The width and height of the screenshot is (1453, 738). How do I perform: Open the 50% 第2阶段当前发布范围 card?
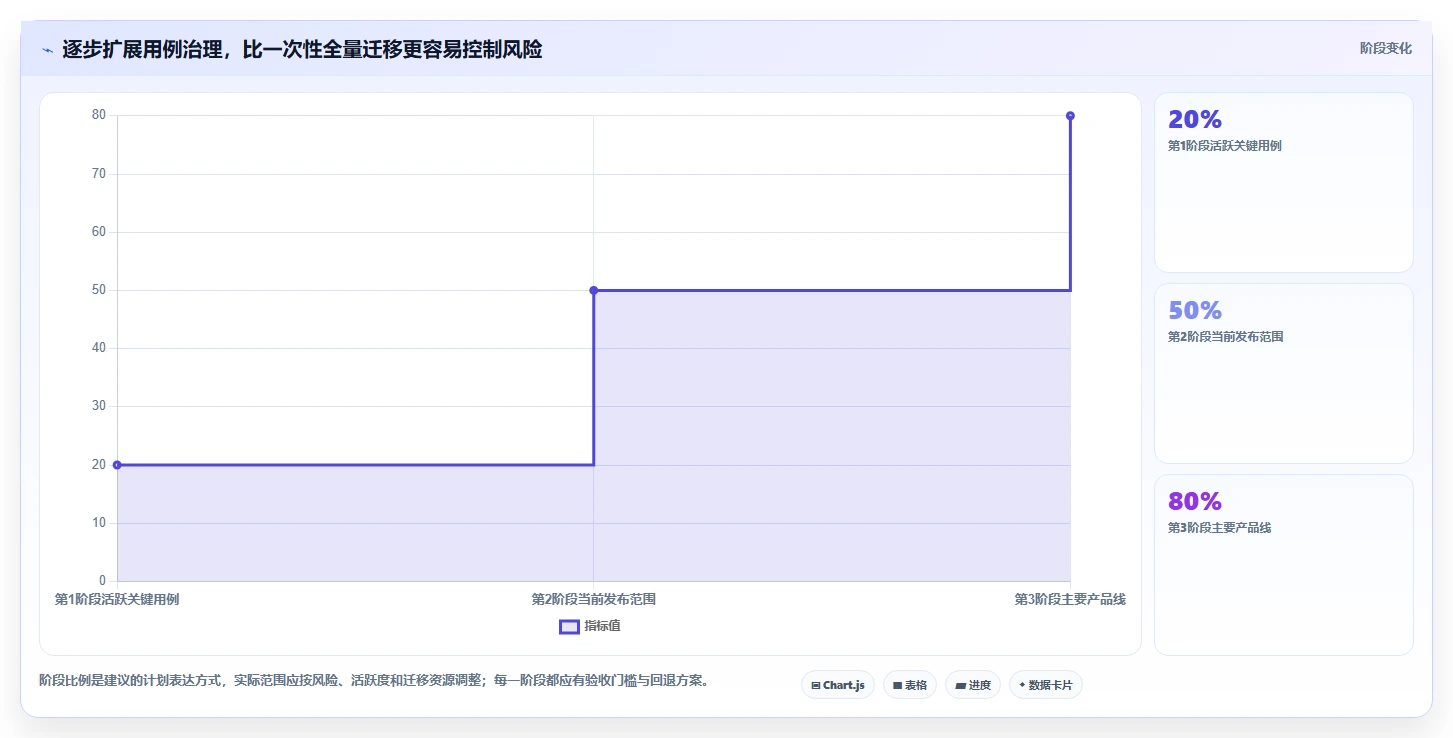1284,374
